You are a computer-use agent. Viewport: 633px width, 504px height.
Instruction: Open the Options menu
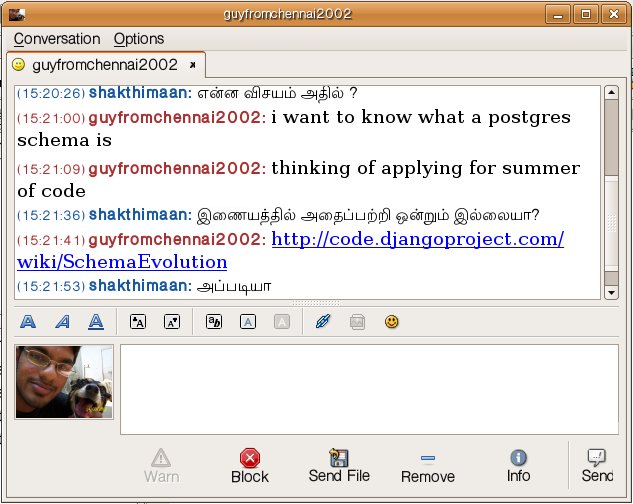138,39
